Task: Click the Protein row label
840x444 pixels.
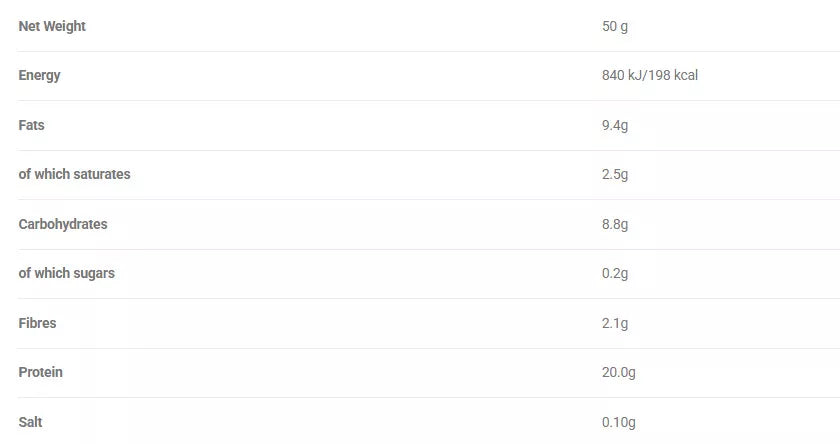Action: (x=41, y=372)
